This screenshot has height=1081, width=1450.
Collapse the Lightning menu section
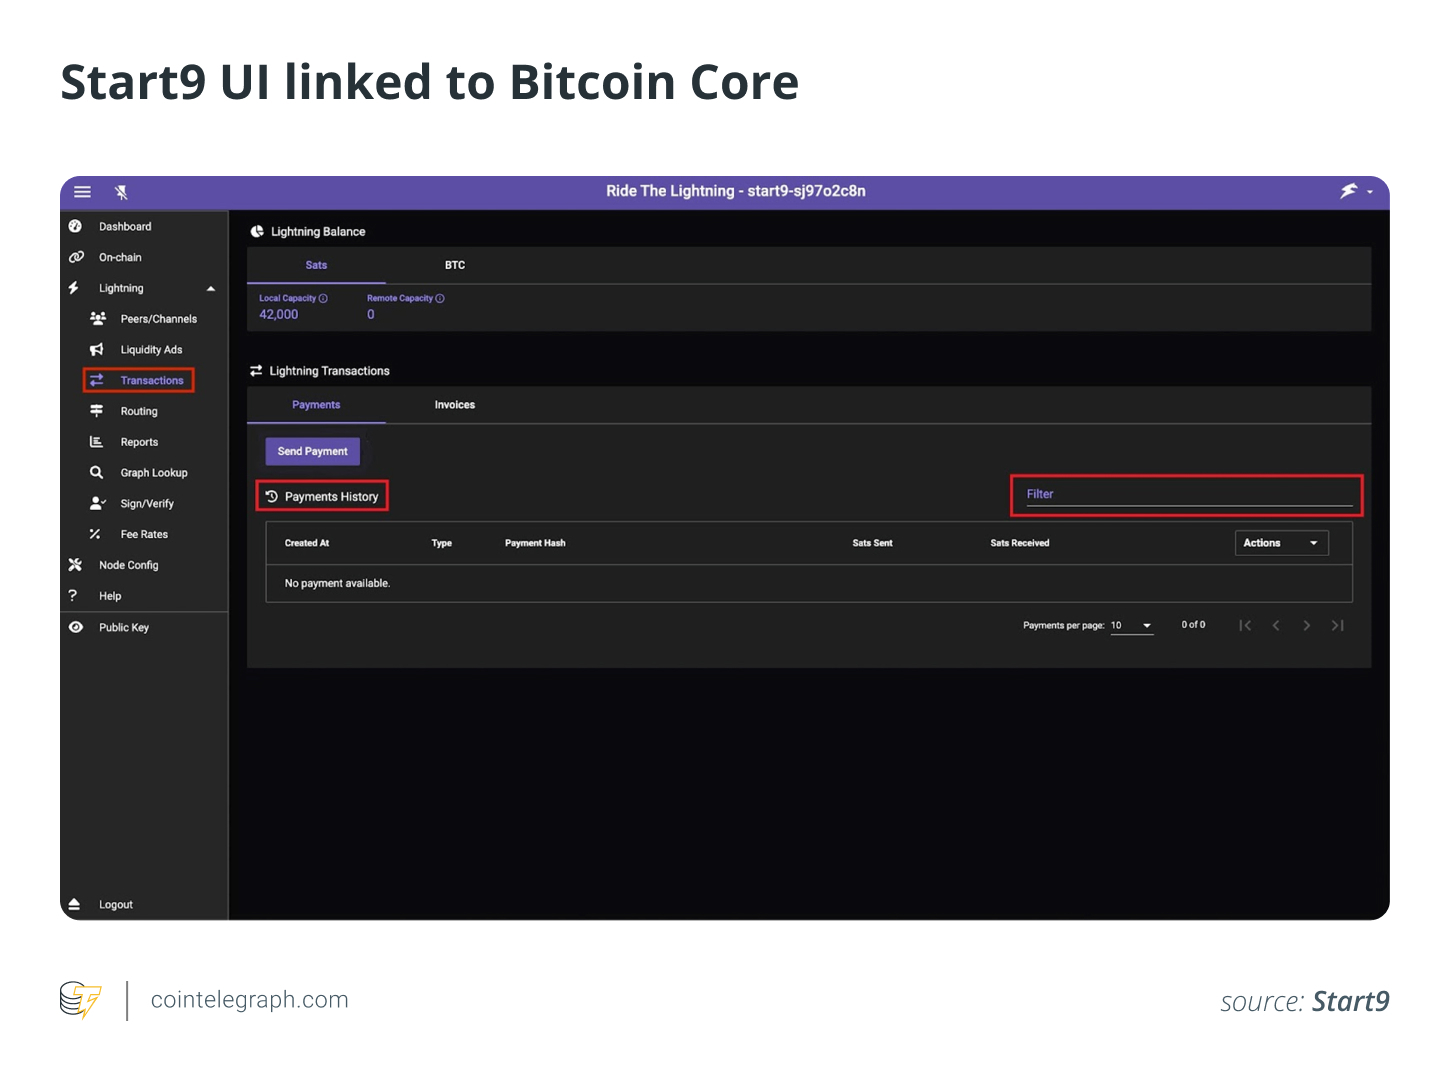[x=211, y=289]
